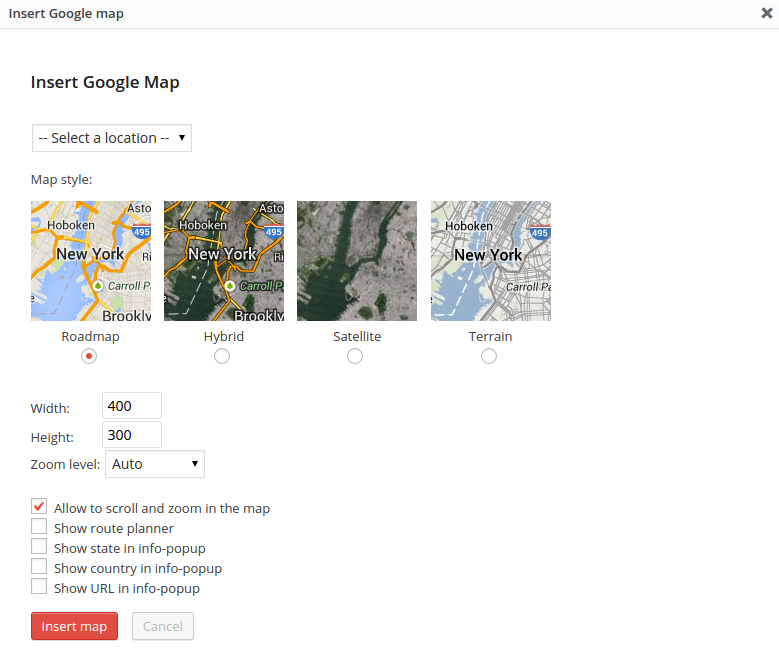Expand the Zoom level dropdown
This screenshot has width=779, height=657.
[155, 464]
